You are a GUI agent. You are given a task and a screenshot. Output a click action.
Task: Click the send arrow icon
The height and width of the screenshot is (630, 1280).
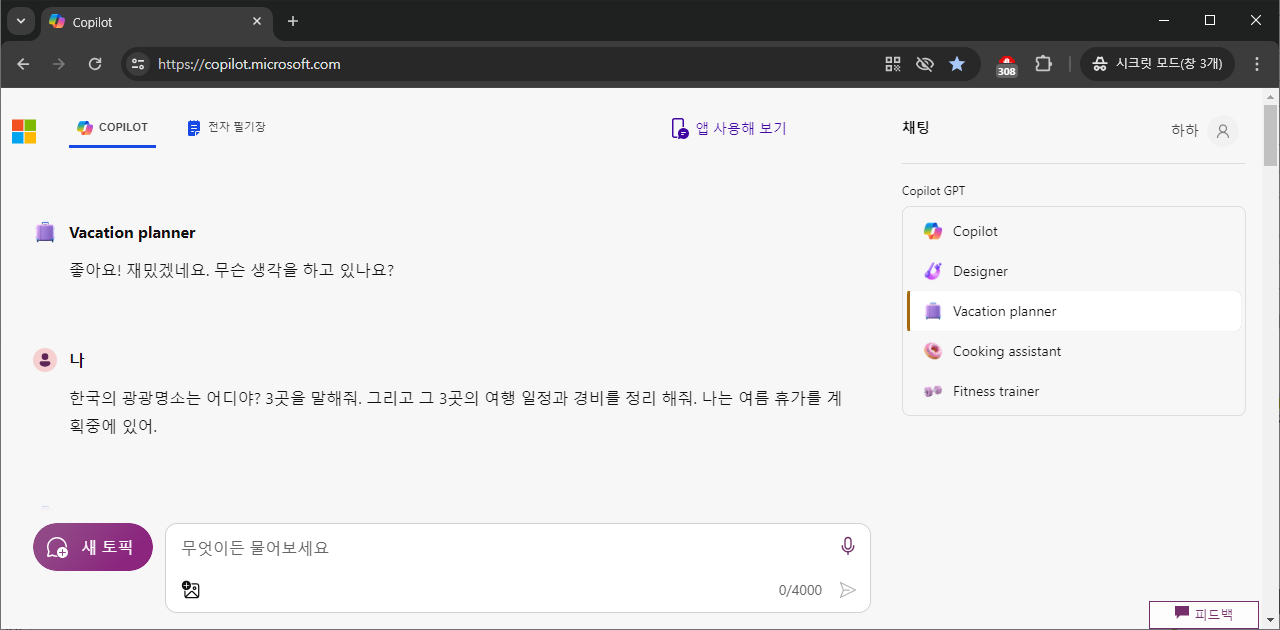pyautogui.click(x=848, y=590)
